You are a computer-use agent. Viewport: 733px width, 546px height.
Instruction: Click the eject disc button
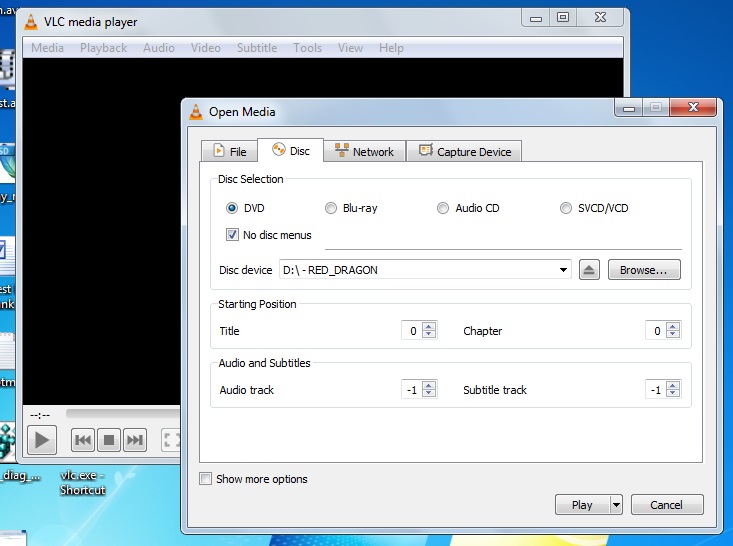click(589, 270)
